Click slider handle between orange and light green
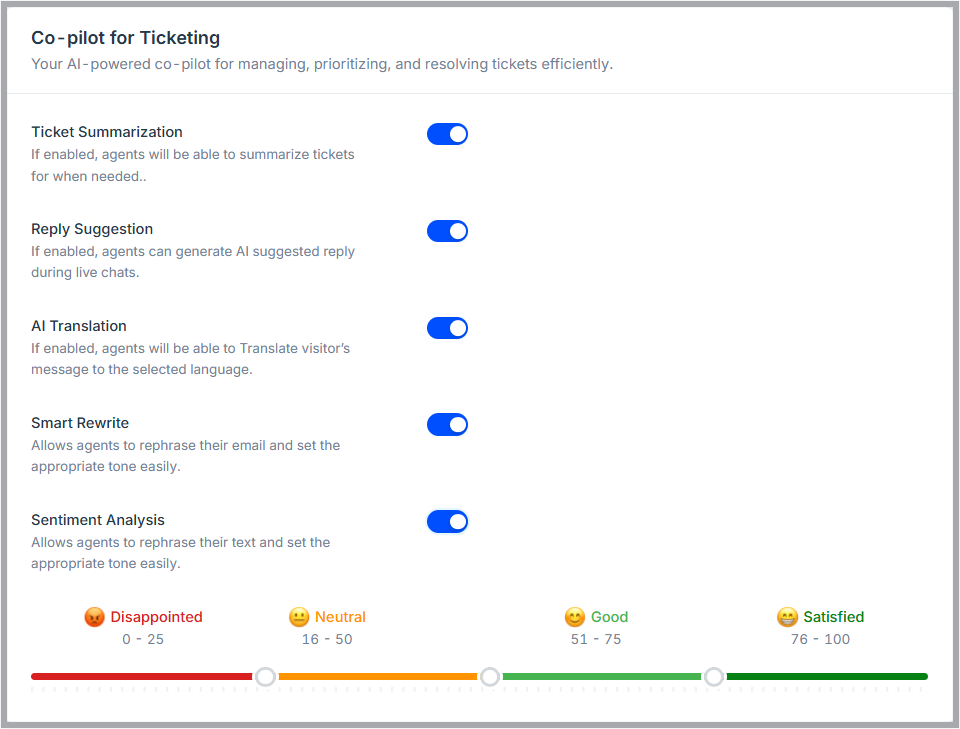Screen dimensions: 960x729 point(490,677)
